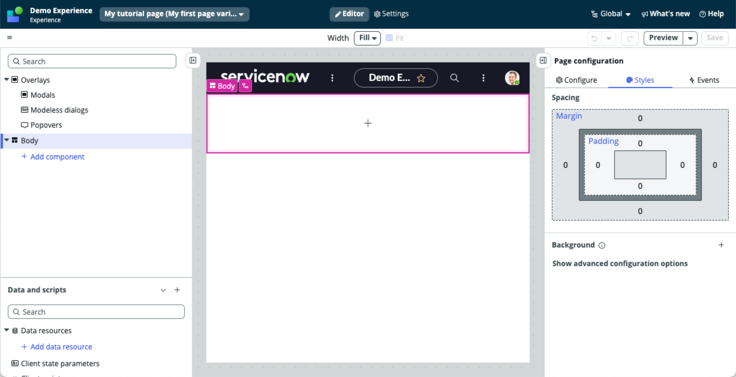Open experience Settings
The width and height of the screenshot is (736, 377).
coord(391,14)
